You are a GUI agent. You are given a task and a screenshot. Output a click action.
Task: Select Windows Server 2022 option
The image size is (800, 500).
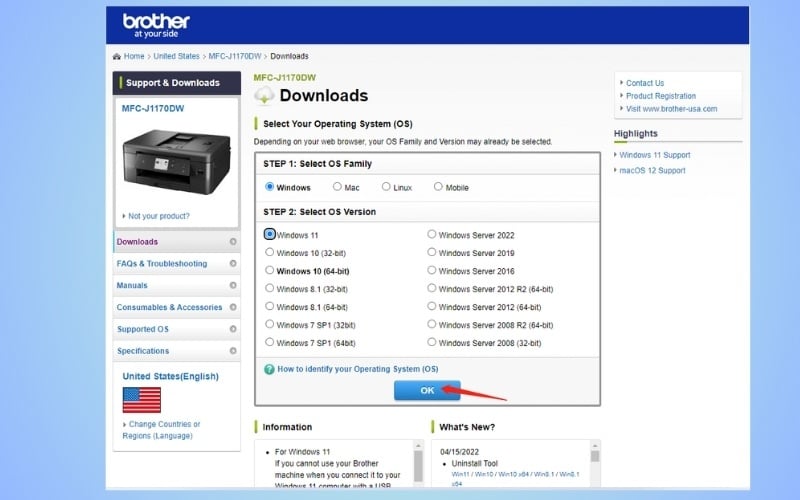coord(432,235)
